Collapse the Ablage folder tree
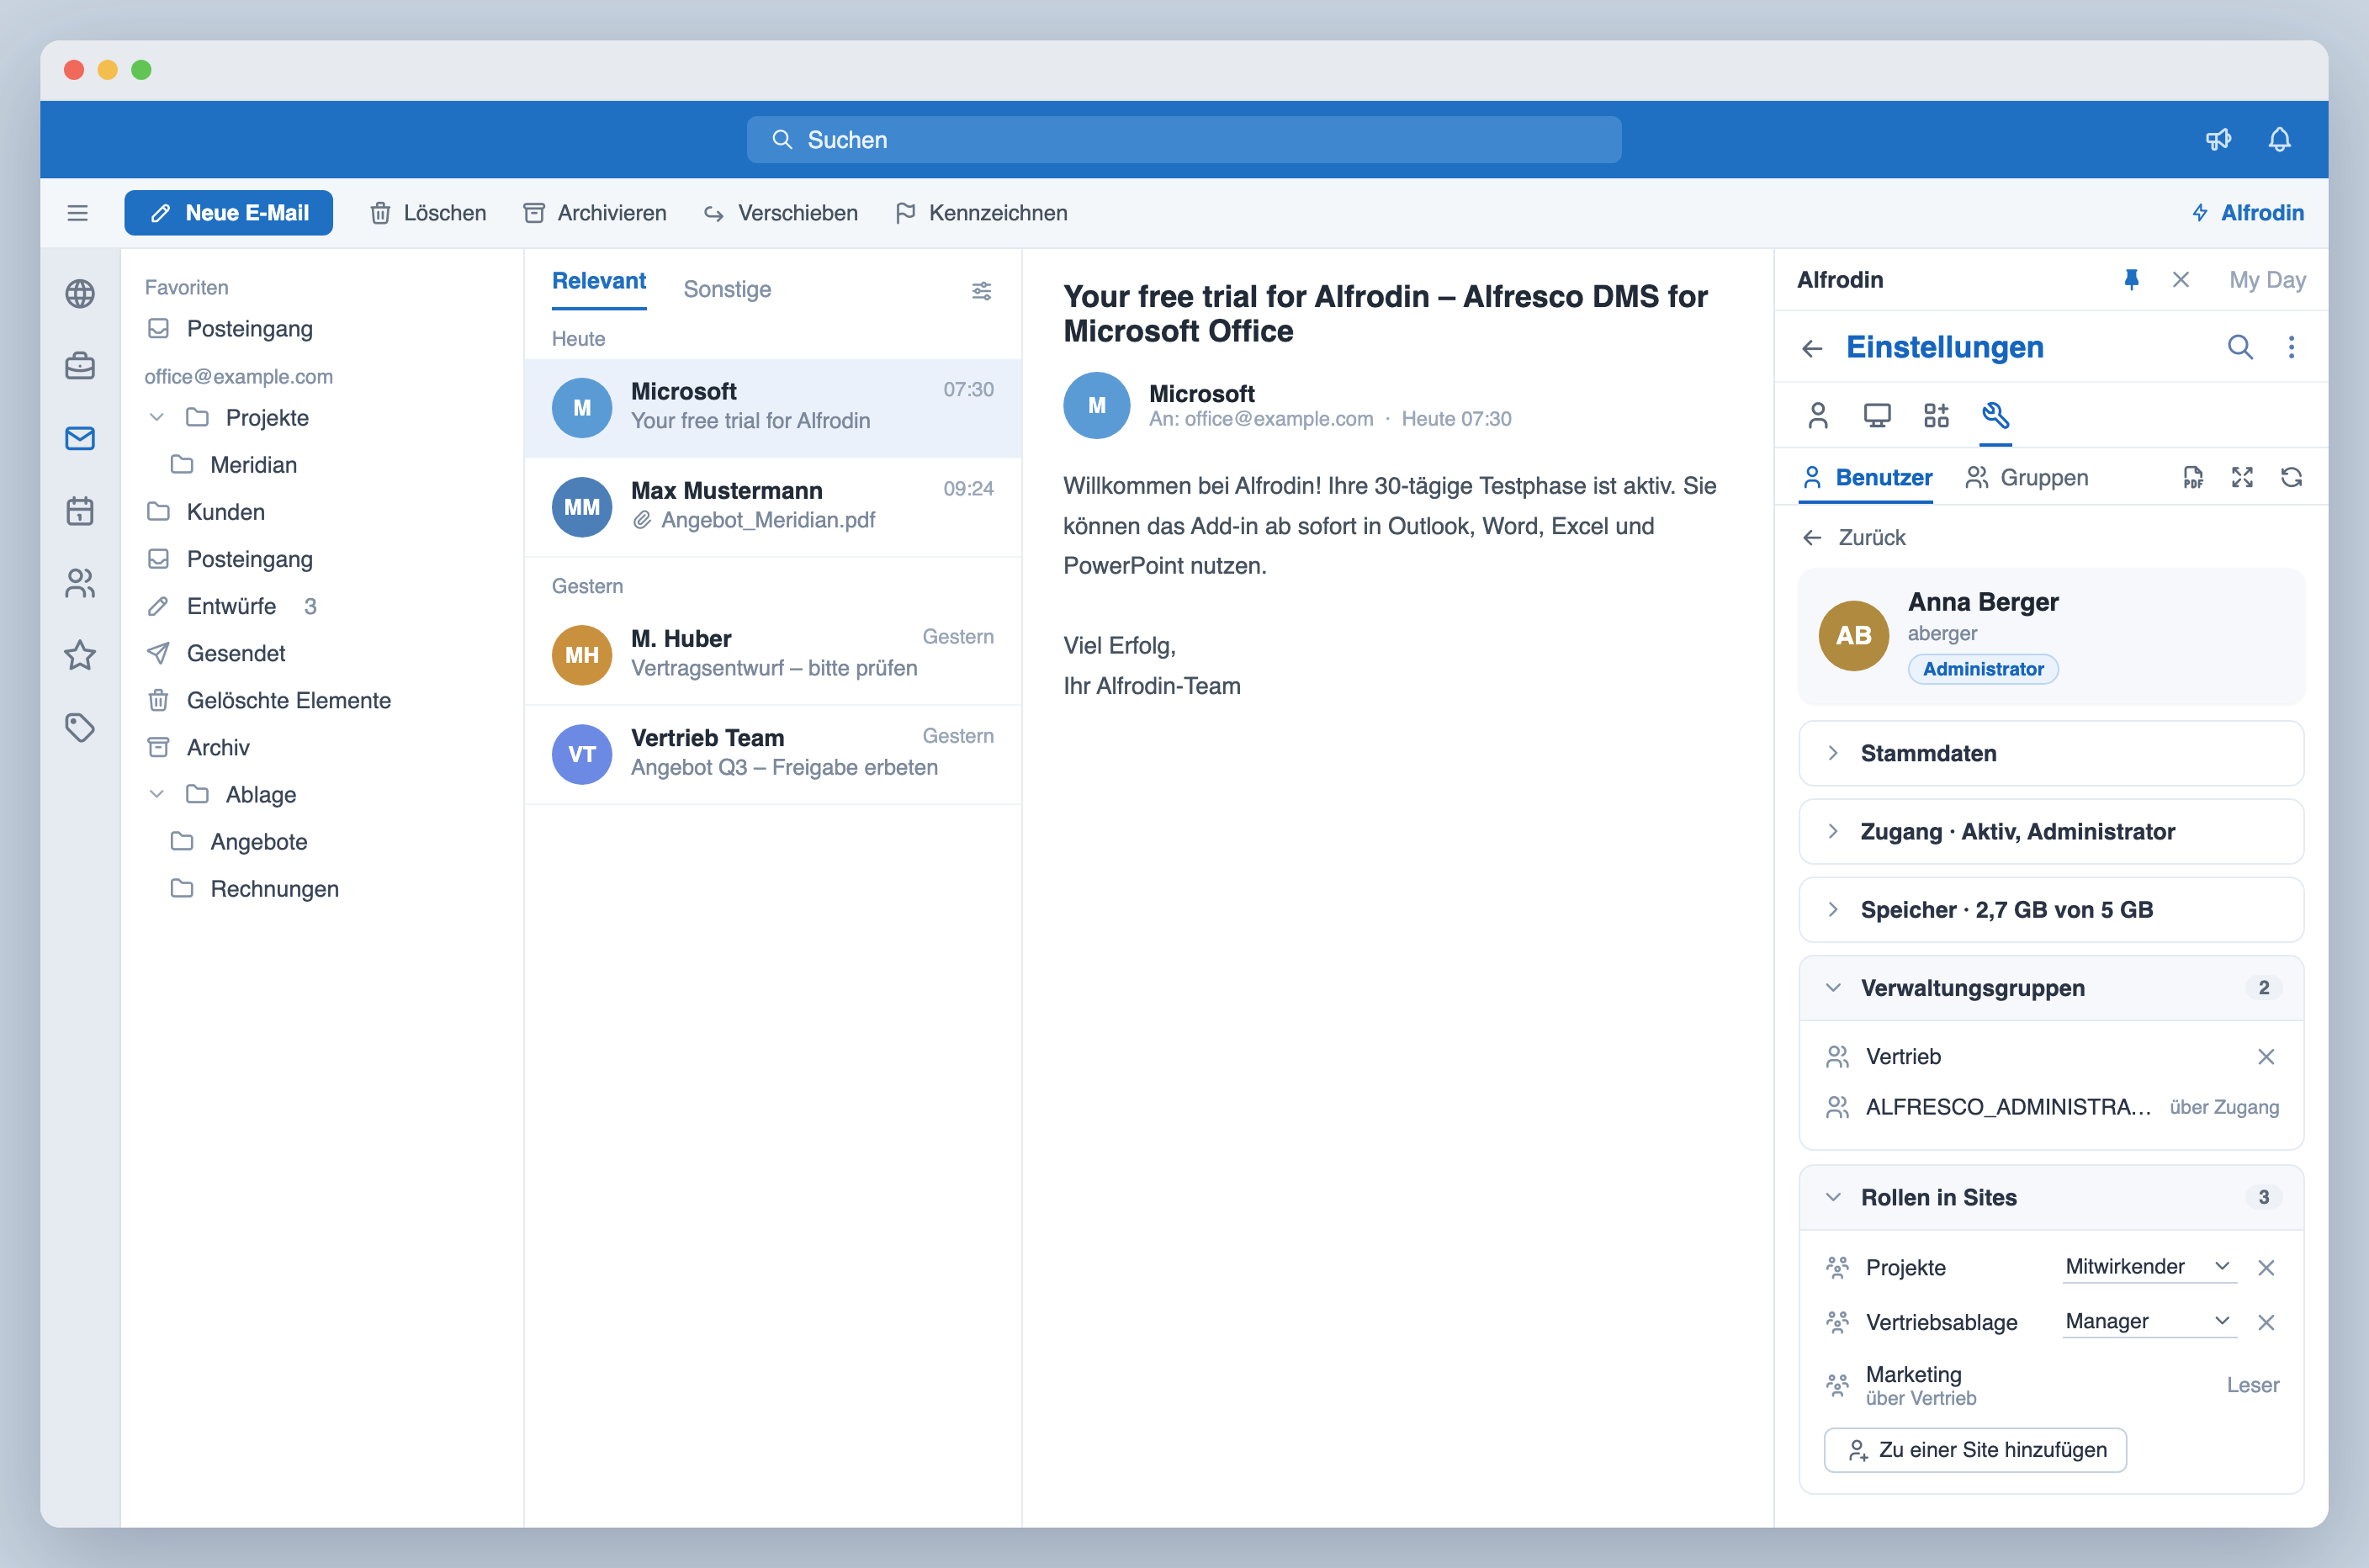This screenshot has width=2369, height=1568. tap(157, 794)
